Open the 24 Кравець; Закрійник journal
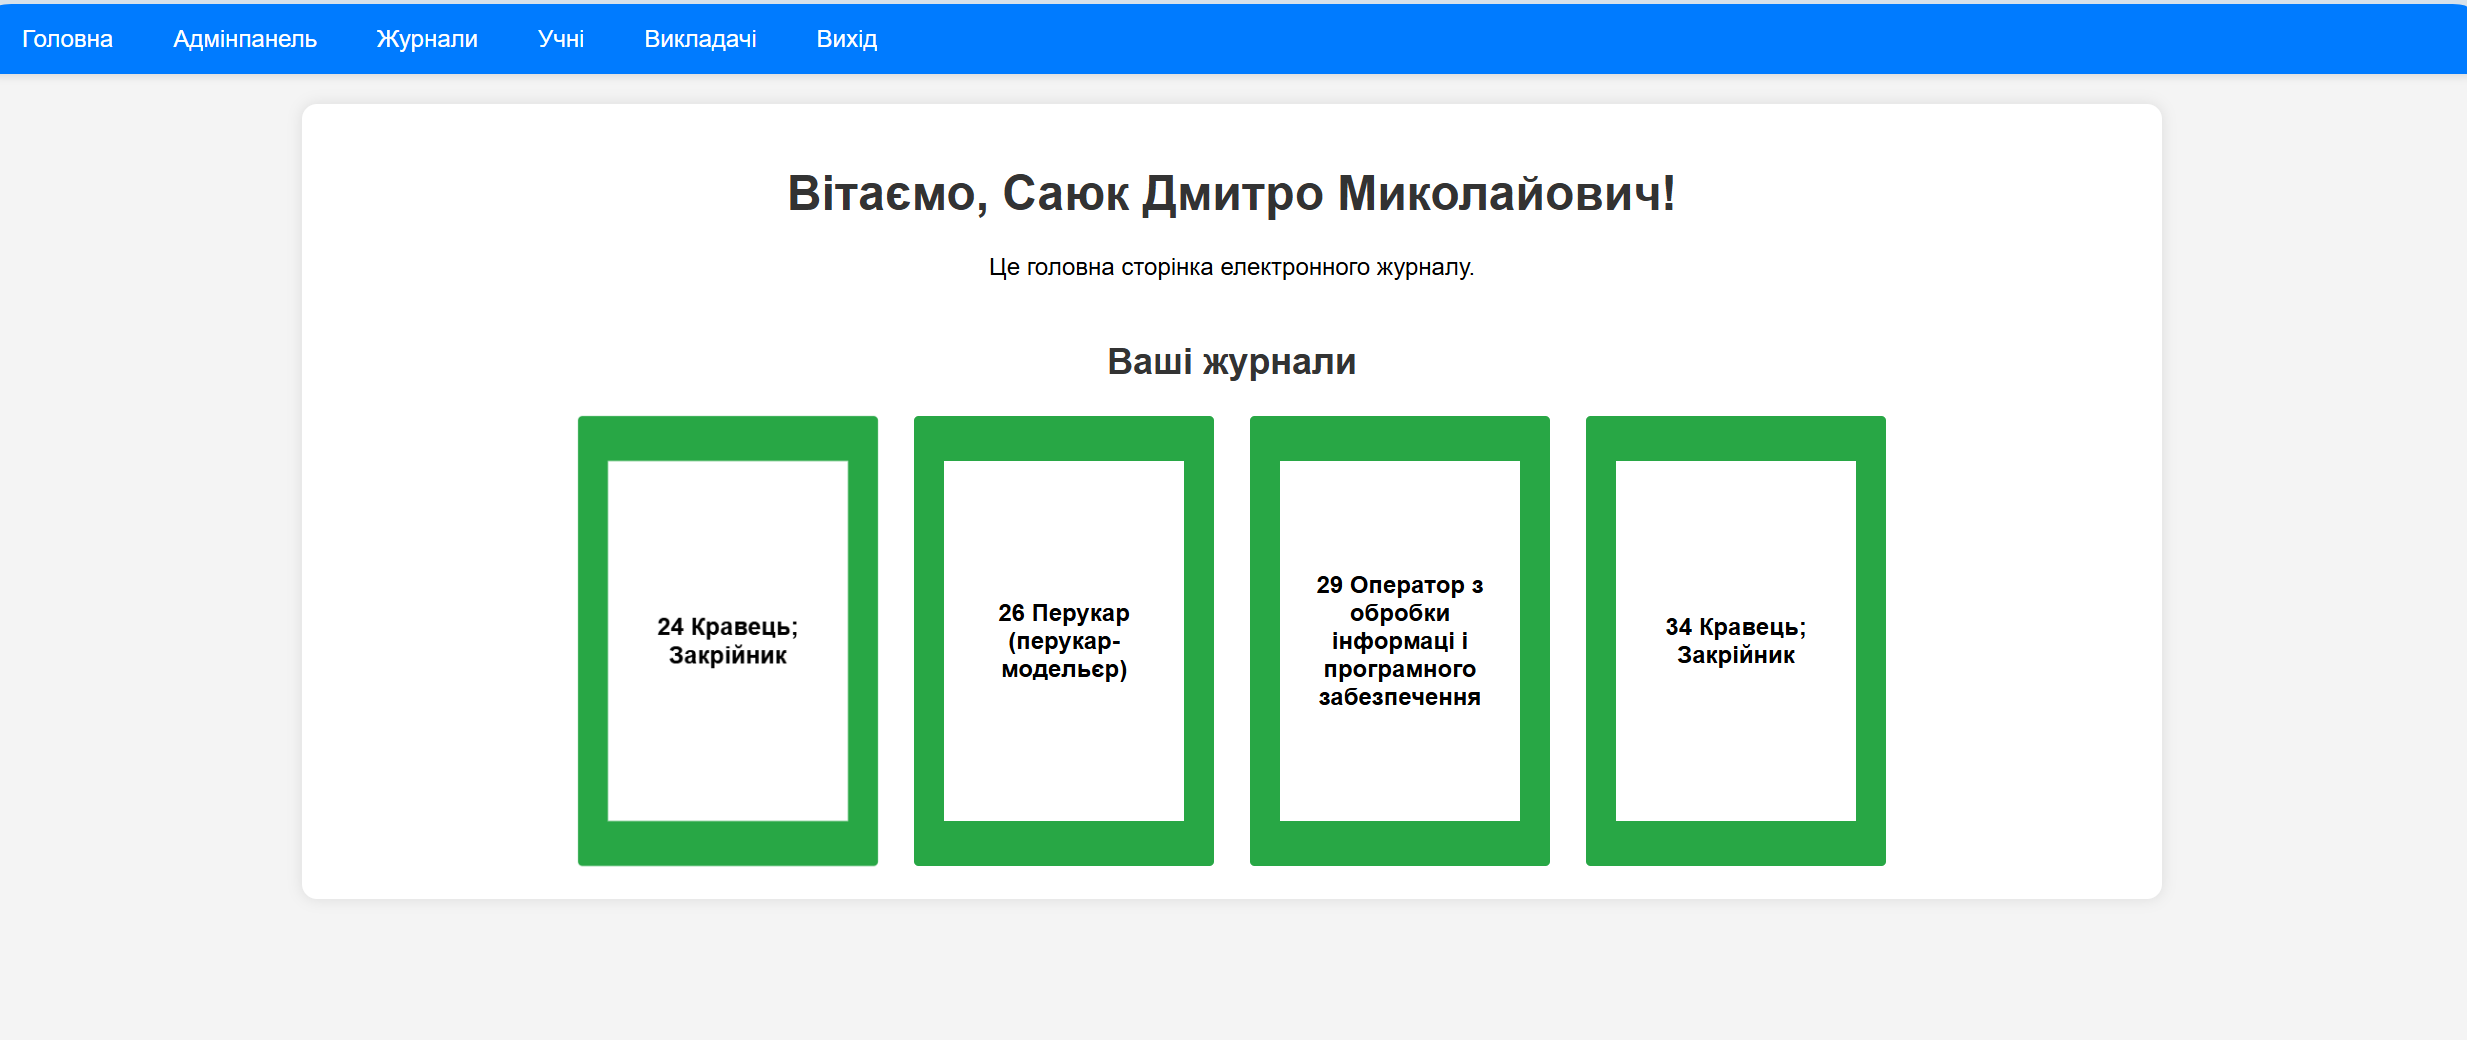 click(x=727, y=642)
